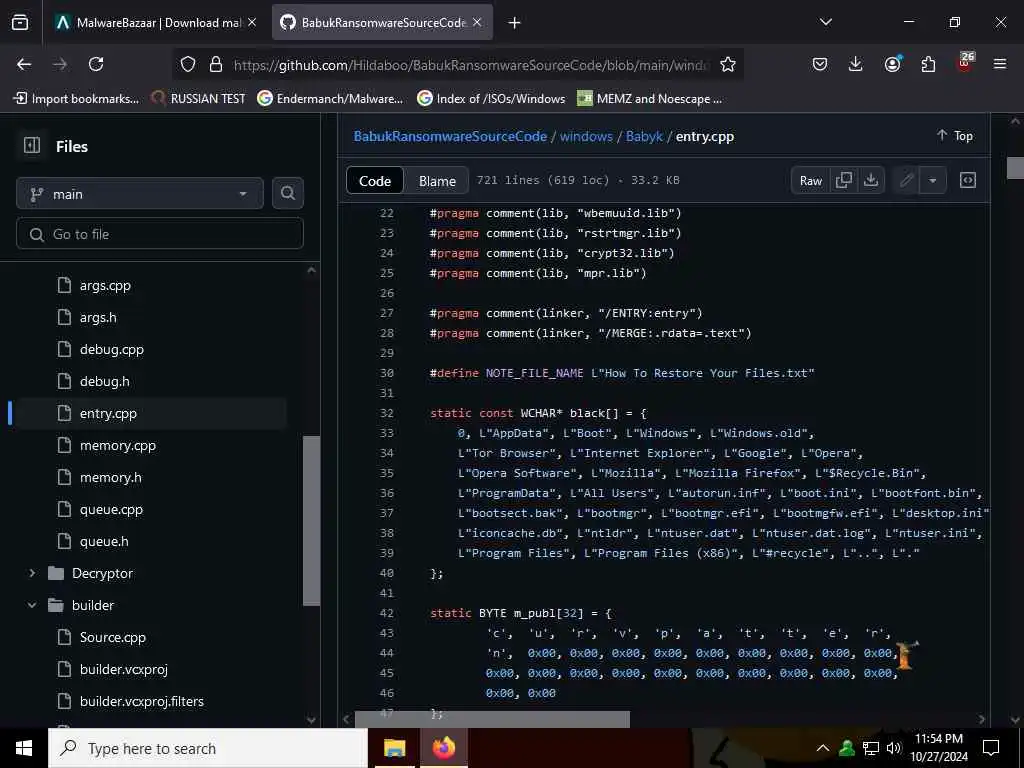The height and width of the screenshot is (768, 1024).
Task: Launch File Explorer from the taskbar
Action: click(394, 748)
